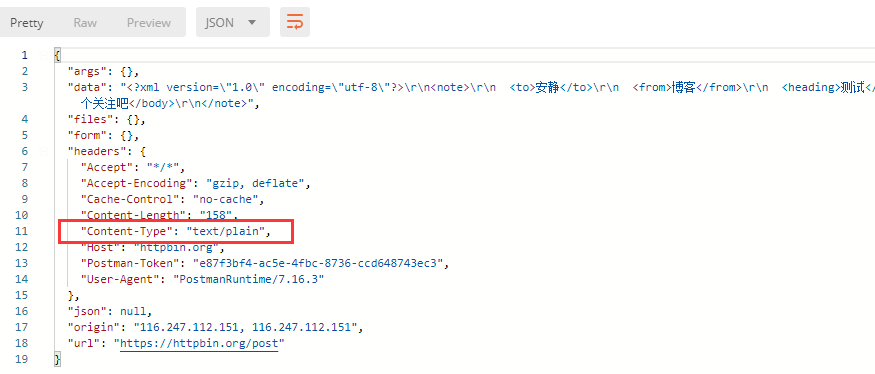Click the Postman-Token value starting e87f3bf4

[318, 263]
